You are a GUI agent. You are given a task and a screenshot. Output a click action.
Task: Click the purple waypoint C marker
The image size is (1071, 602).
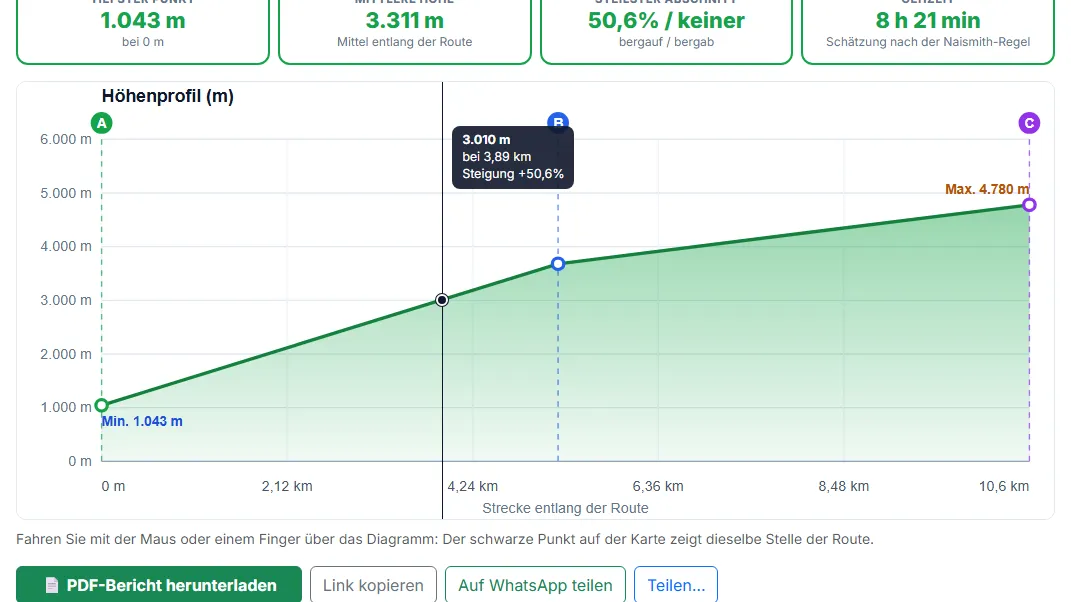(1029, 123)
